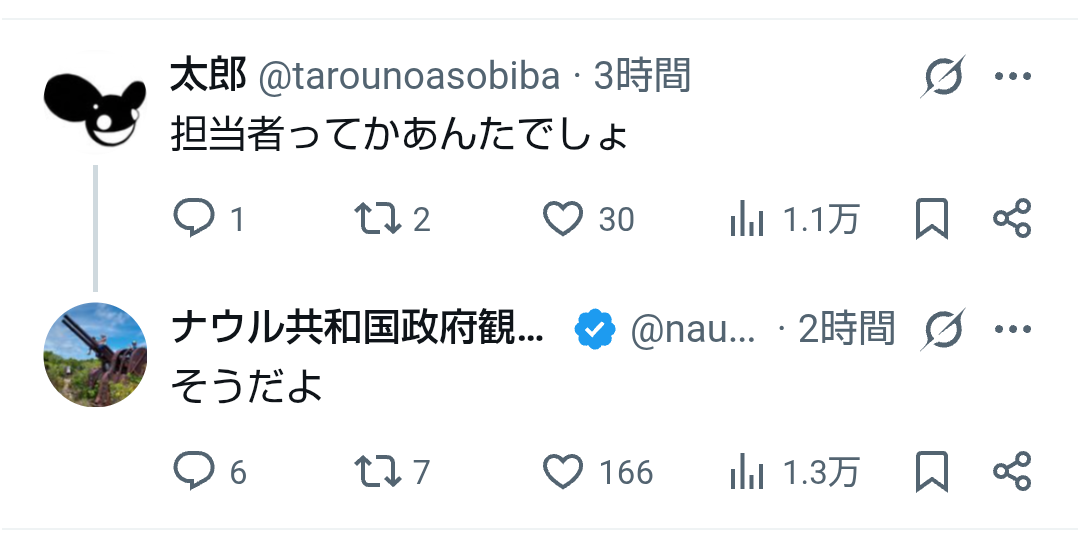Like the tweet by 太郎
The image size is (1080, 533).
click(x=563, y=218)
